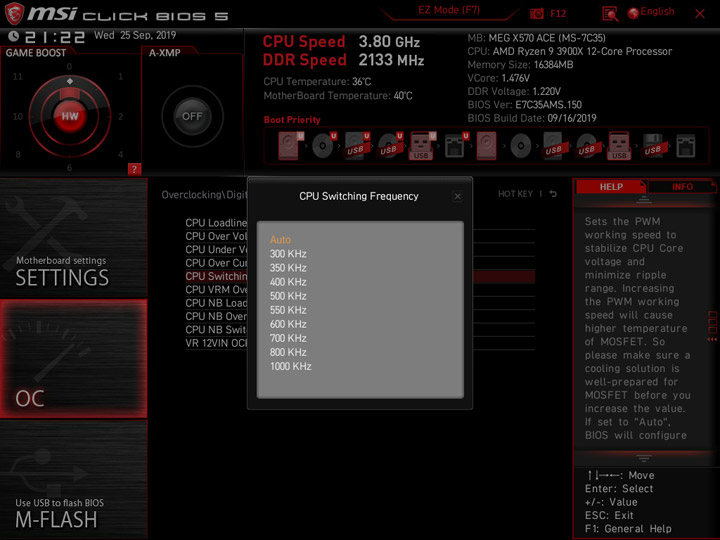Switch to the HELP tab
The height and width of the screenshot is (540, 720).
(611, 187)
